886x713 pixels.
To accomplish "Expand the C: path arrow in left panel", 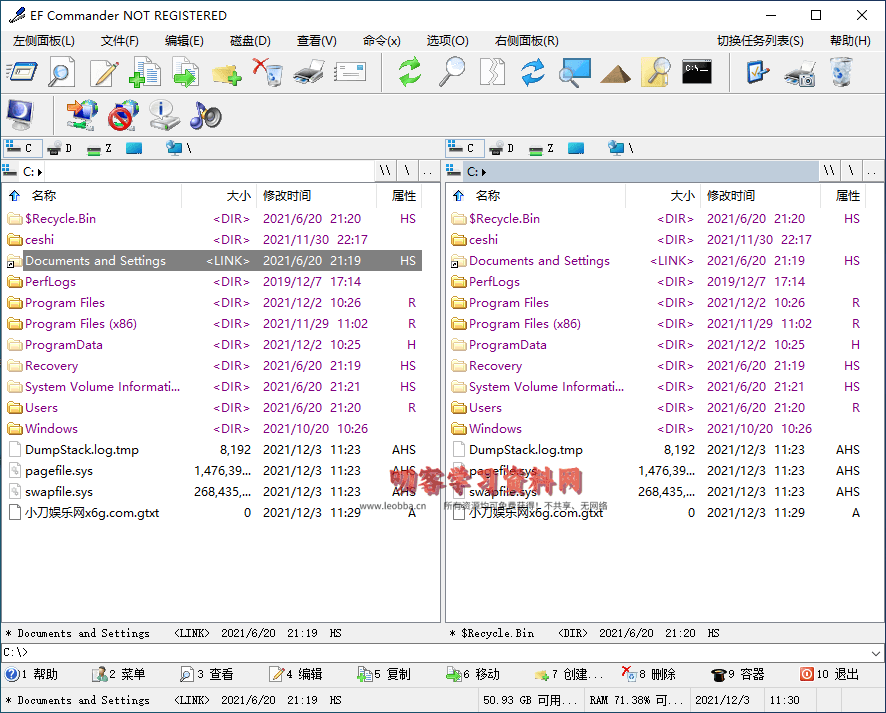I will tap(40, 172).
